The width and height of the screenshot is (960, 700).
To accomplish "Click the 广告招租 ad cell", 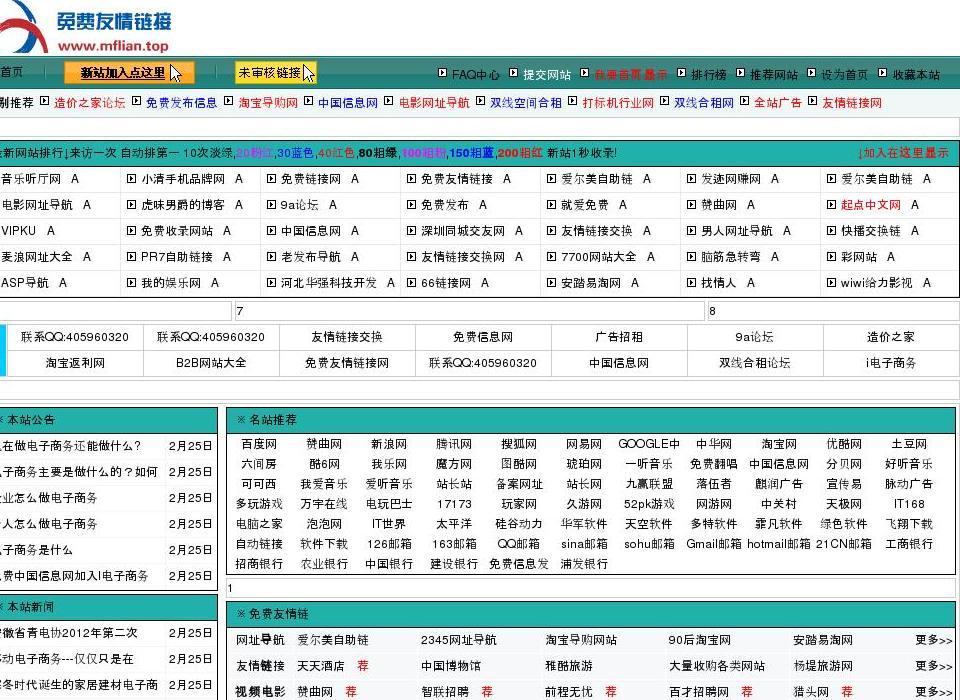I will pyautogui.click(x=619, y=337).
